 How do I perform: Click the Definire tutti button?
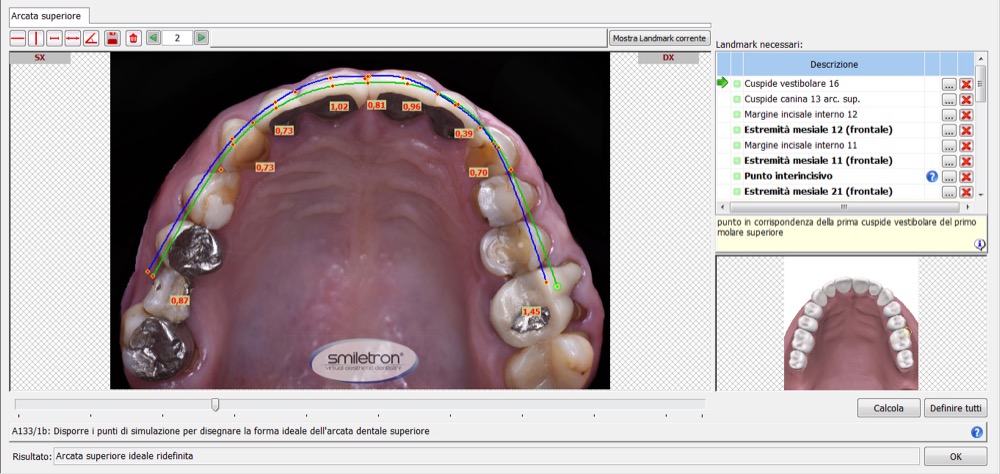pyautogui.click(x=955, y=408)
